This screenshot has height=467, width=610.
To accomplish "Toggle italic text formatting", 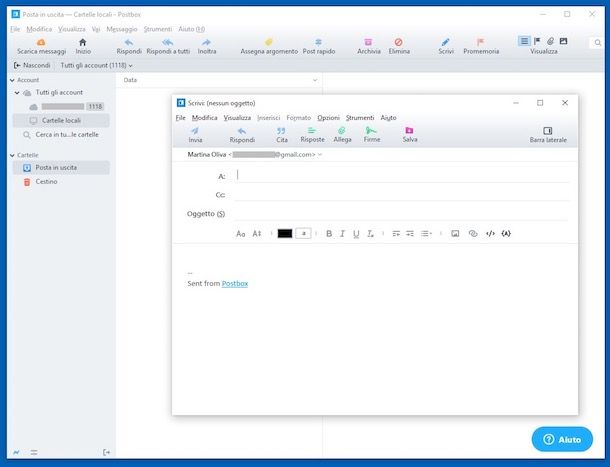I will click(342, 233).
